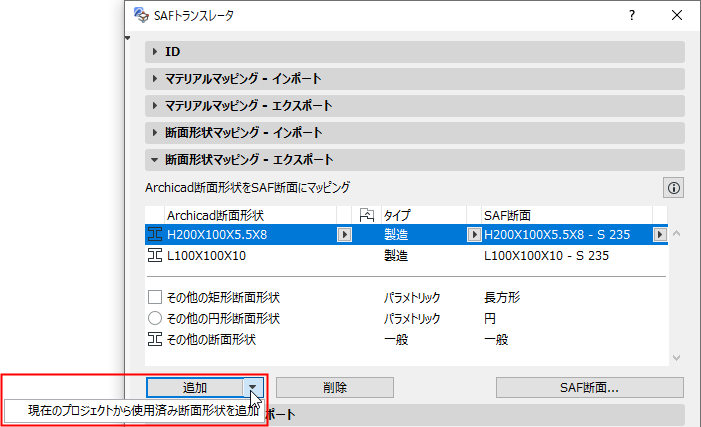
Task: Expand 断面形状マッピング - インポート panel
Action: coord(415,132)
